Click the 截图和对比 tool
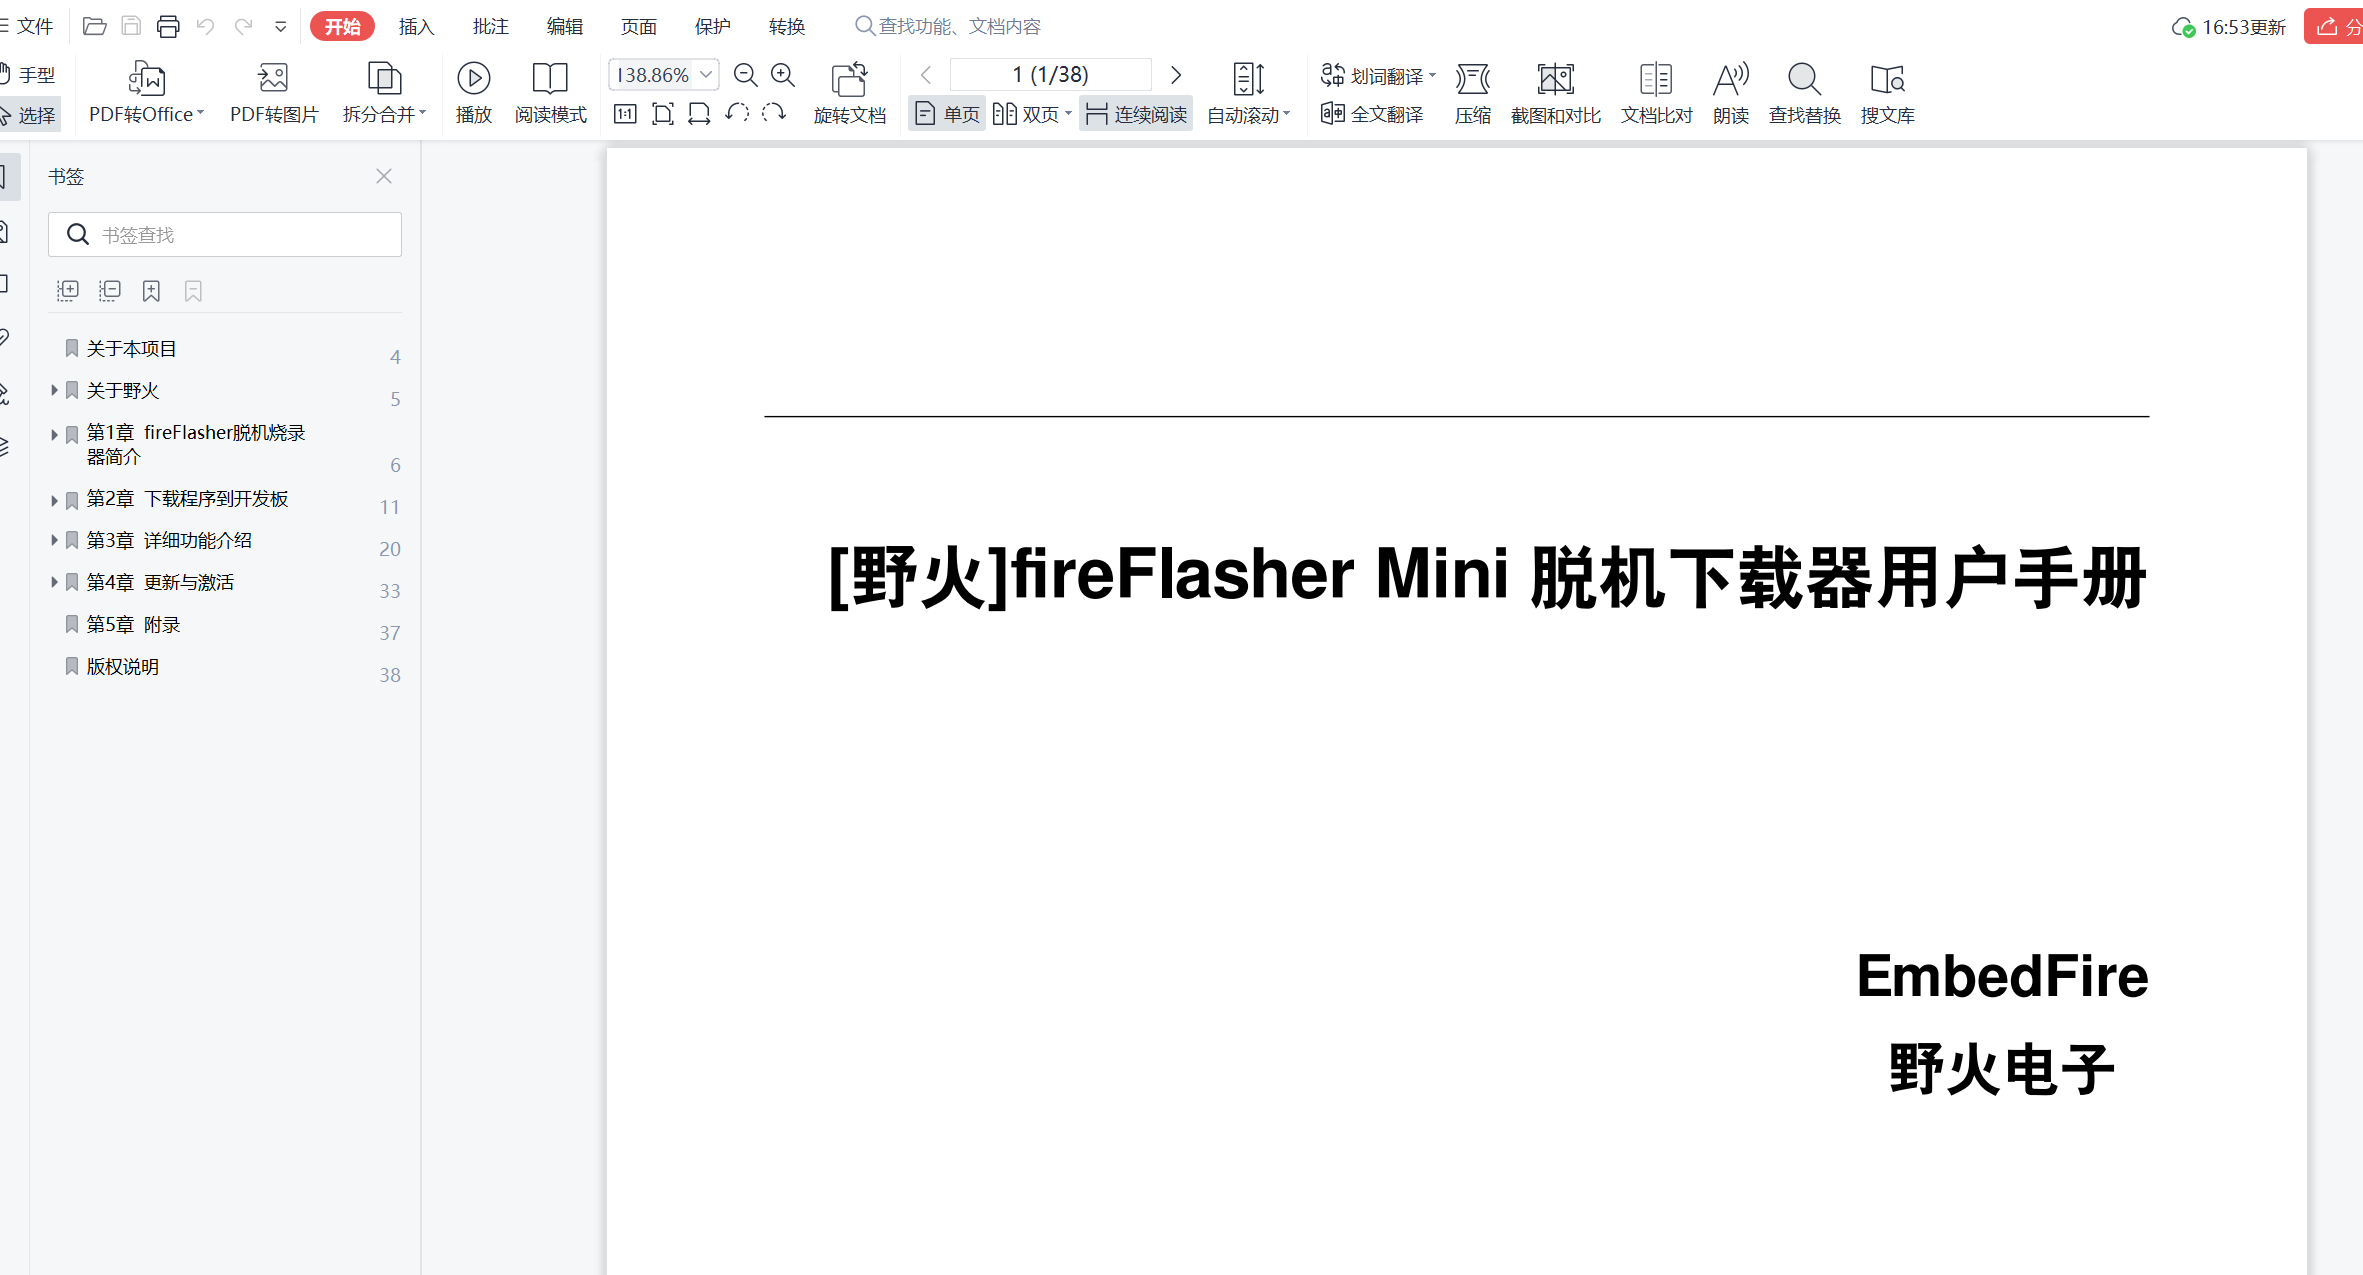 (x=1555, y=92)
